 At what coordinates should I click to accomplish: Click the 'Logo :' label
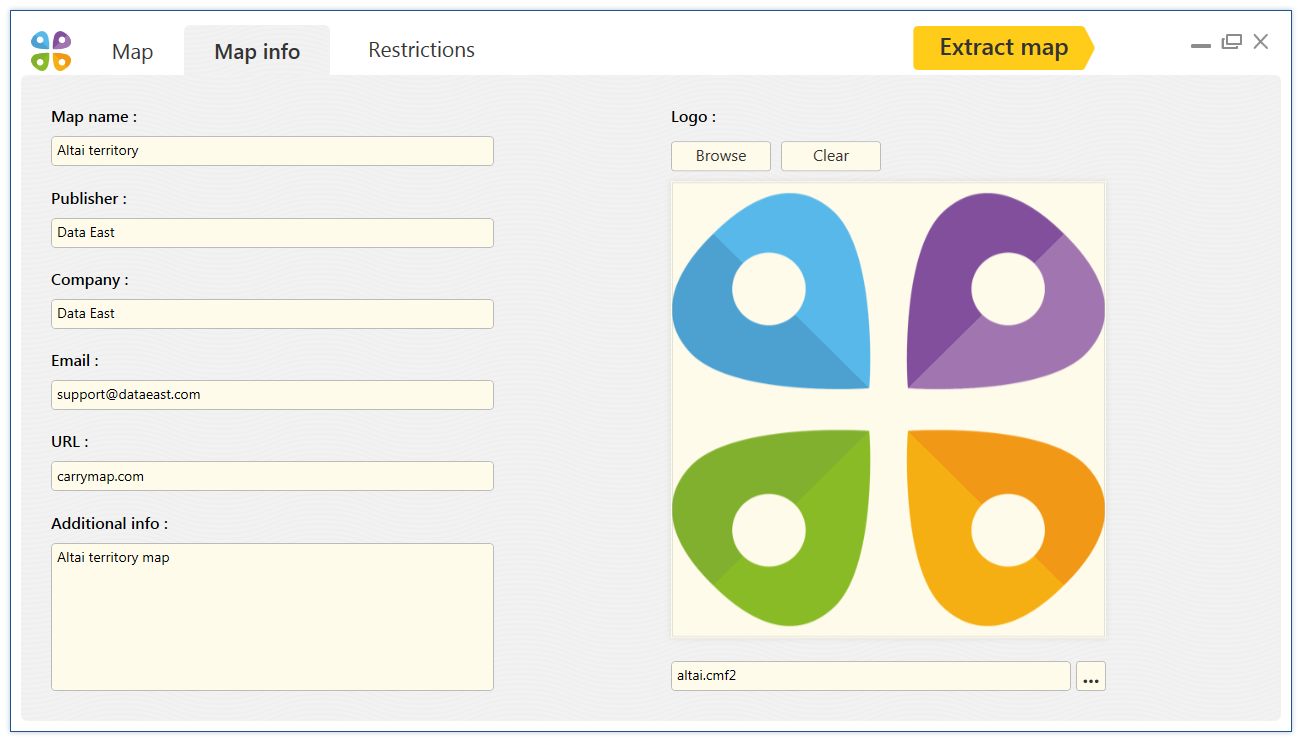(x=693, y=117)
